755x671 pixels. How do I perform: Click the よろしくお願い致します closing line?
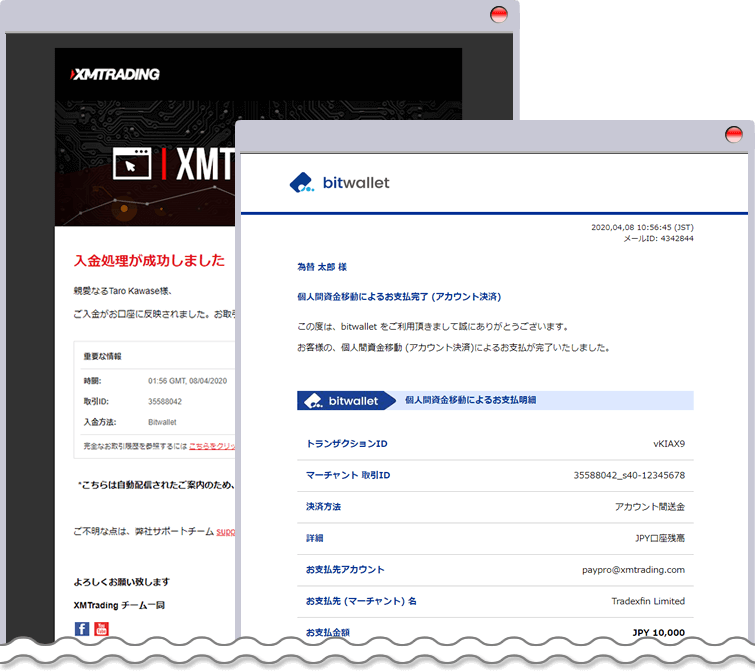[121, 582]
